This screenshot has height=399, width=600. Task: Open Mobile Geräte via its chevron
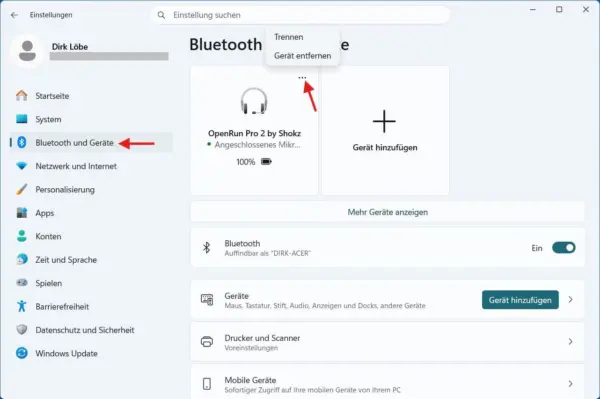pos(571,384)
